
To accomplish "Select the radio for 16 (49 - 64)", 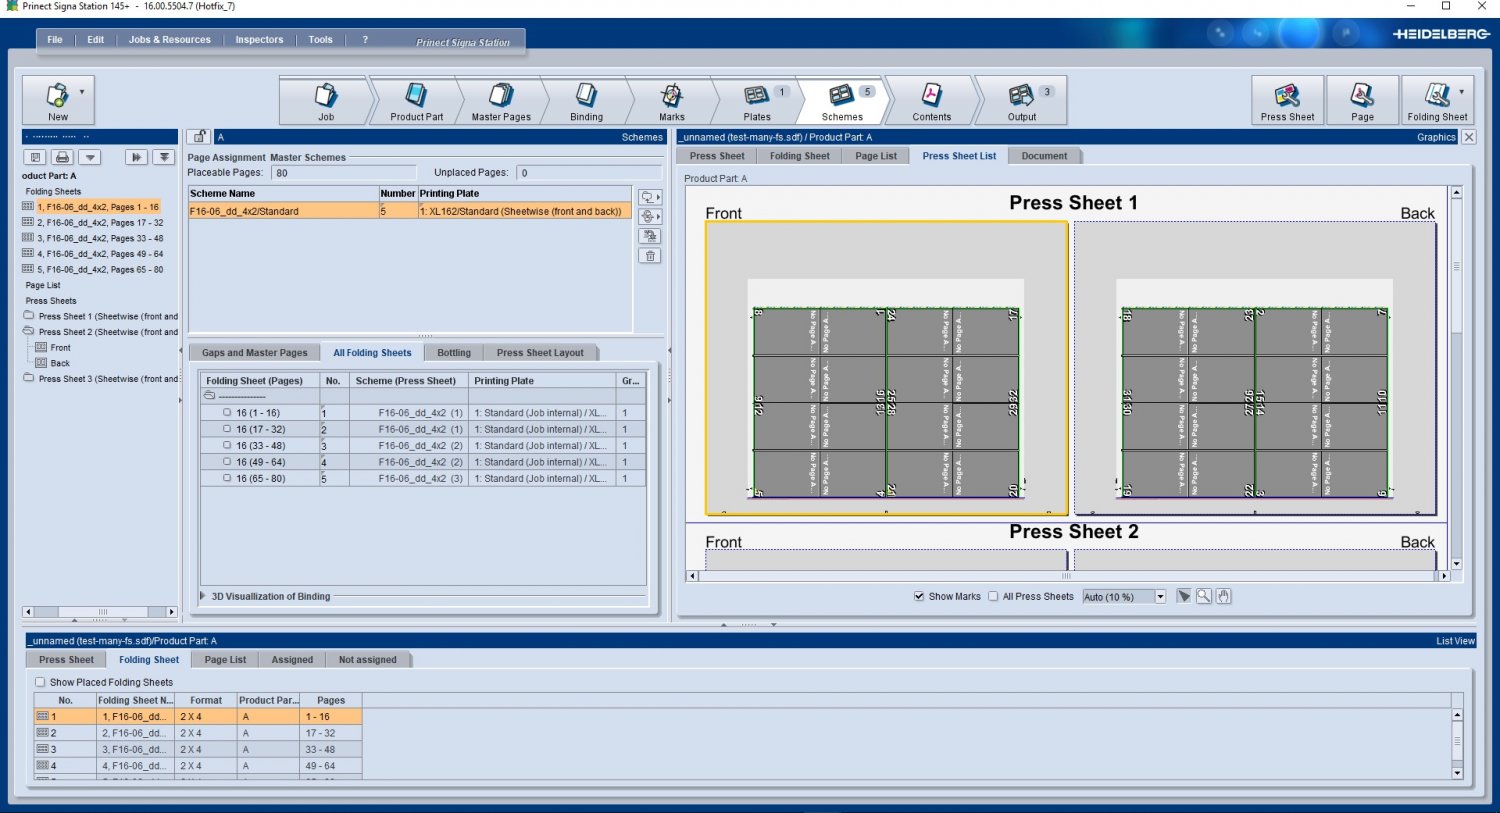I will pos(227,462).
